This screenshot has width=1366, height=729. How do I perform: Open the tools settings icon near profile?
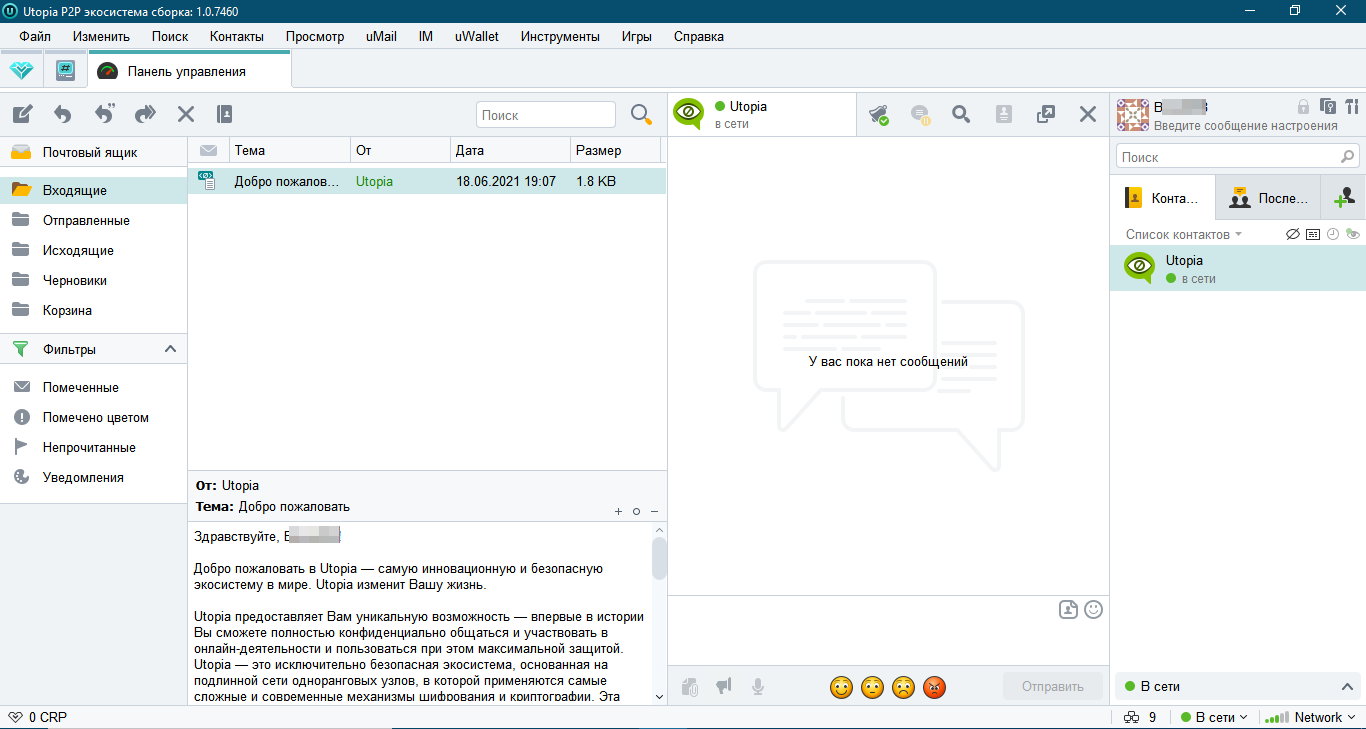pos(1352,106)
